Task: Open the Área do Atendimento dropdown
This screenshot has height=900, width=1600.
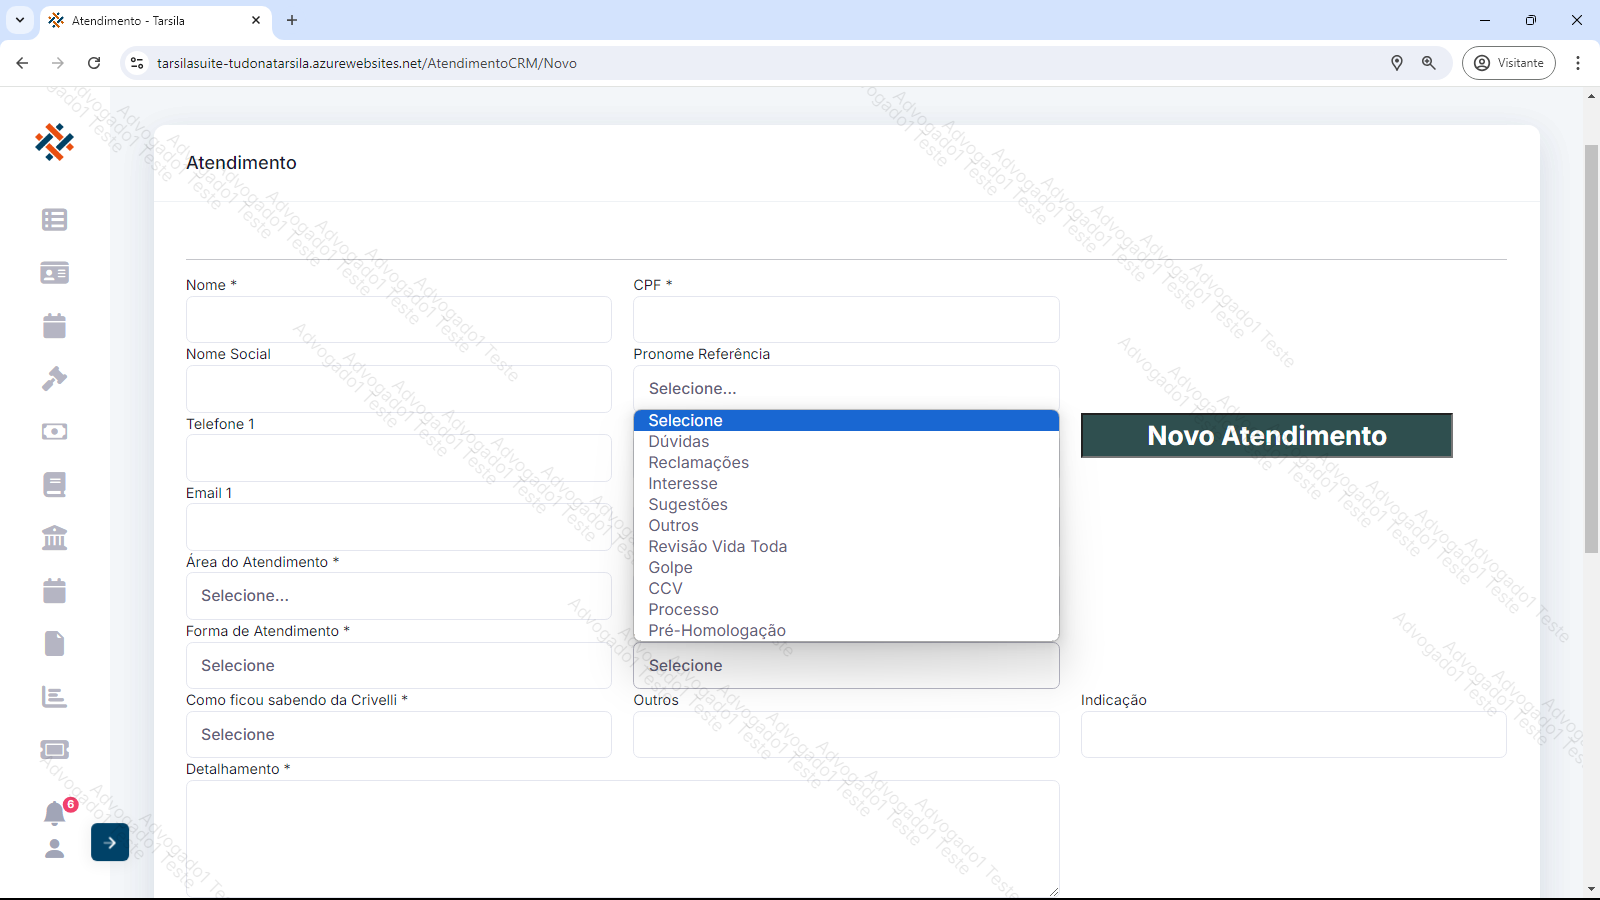Action: [x=398, y=596]
